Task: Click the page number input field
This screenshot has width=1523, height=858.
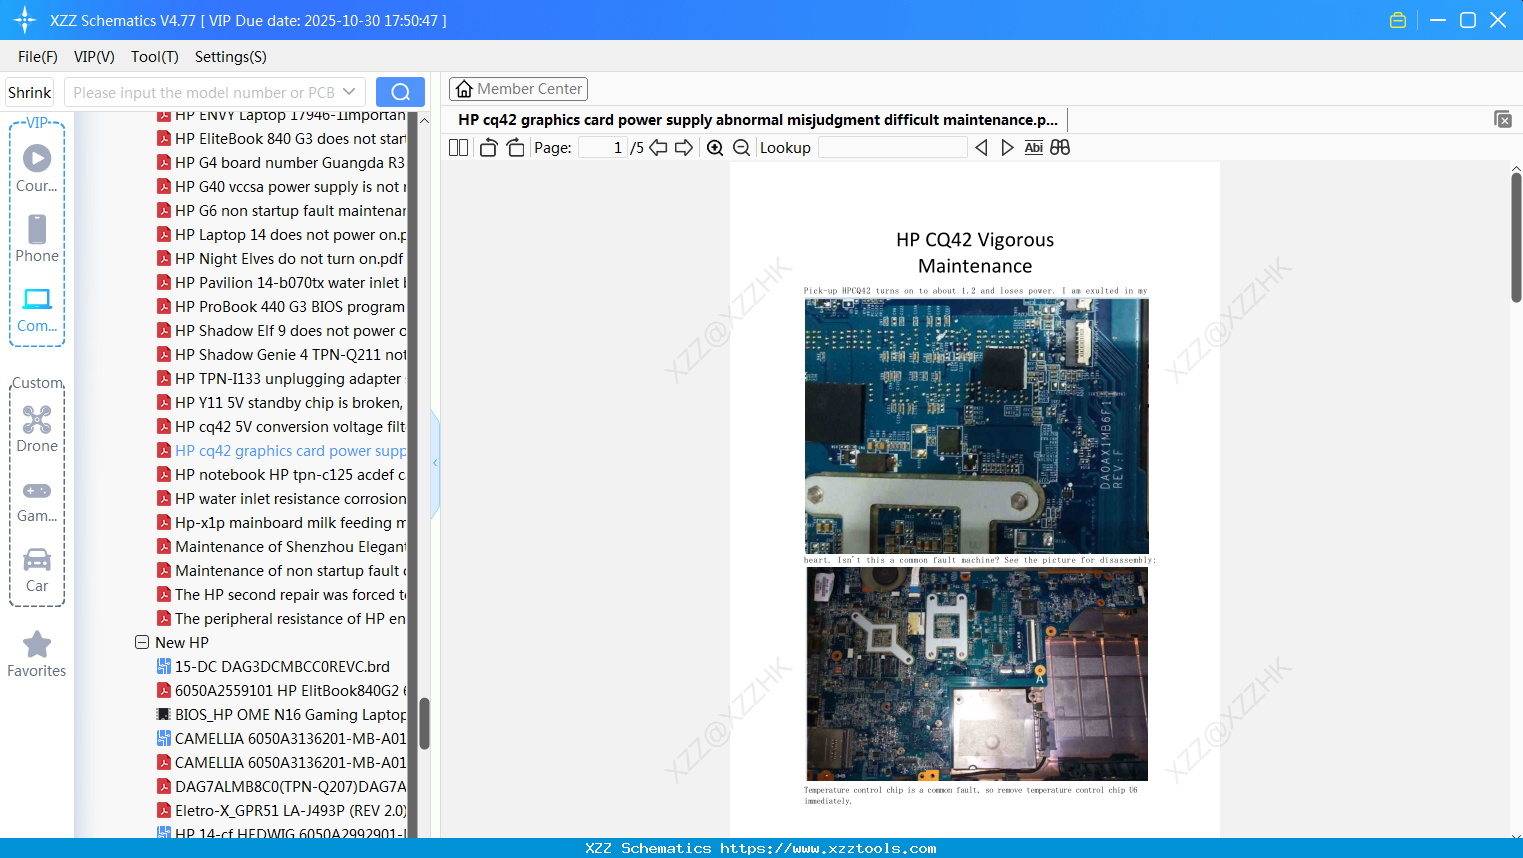Action: (603, 147)
